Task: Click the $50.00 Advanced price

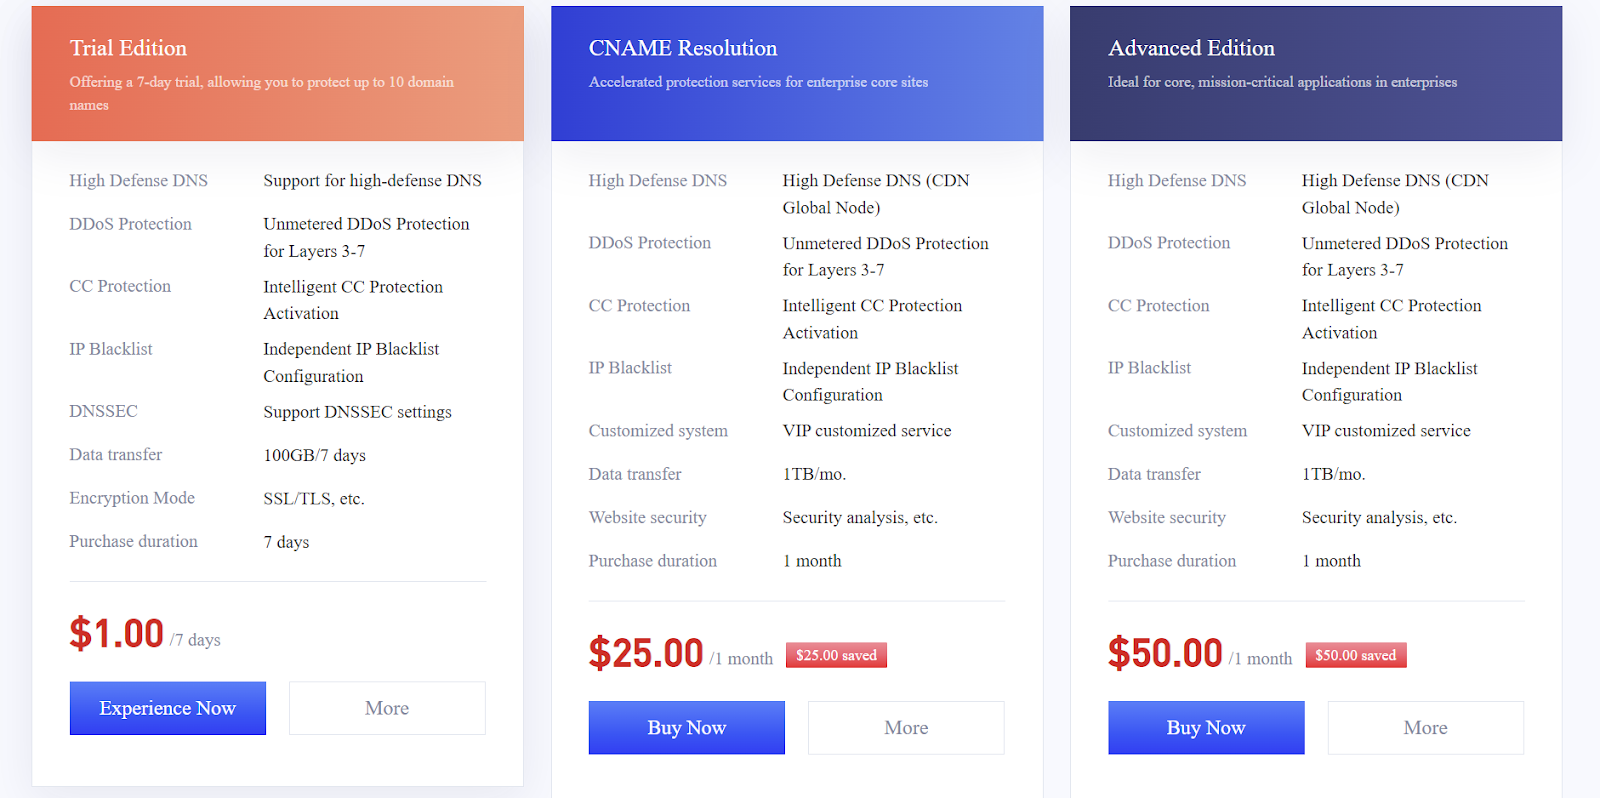Action: 1165,653
